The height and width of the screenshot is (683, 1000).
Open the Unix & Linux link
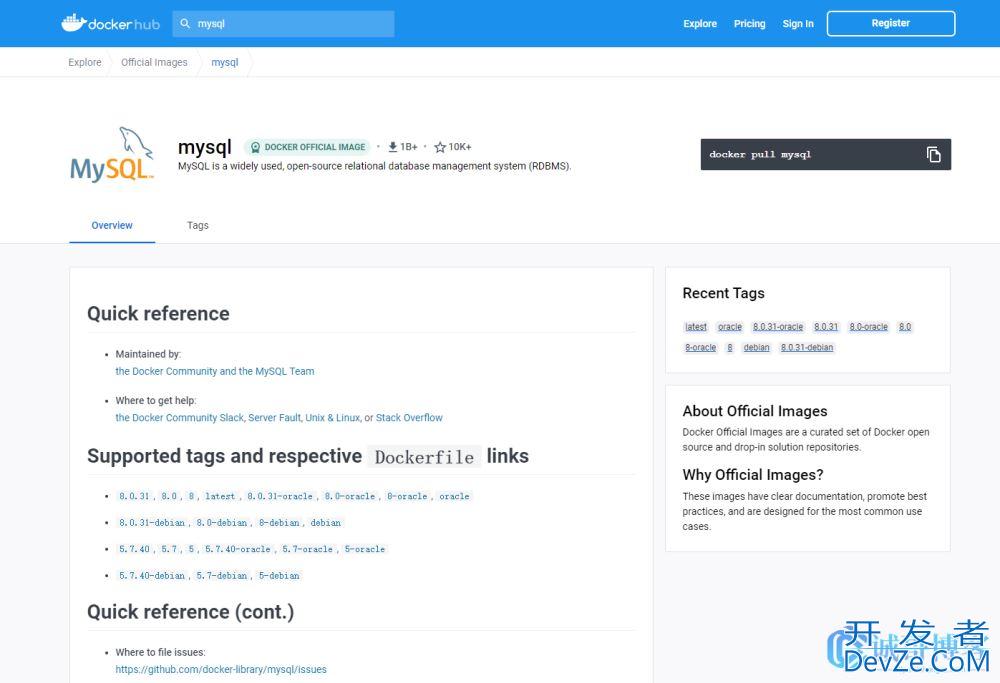332,418
